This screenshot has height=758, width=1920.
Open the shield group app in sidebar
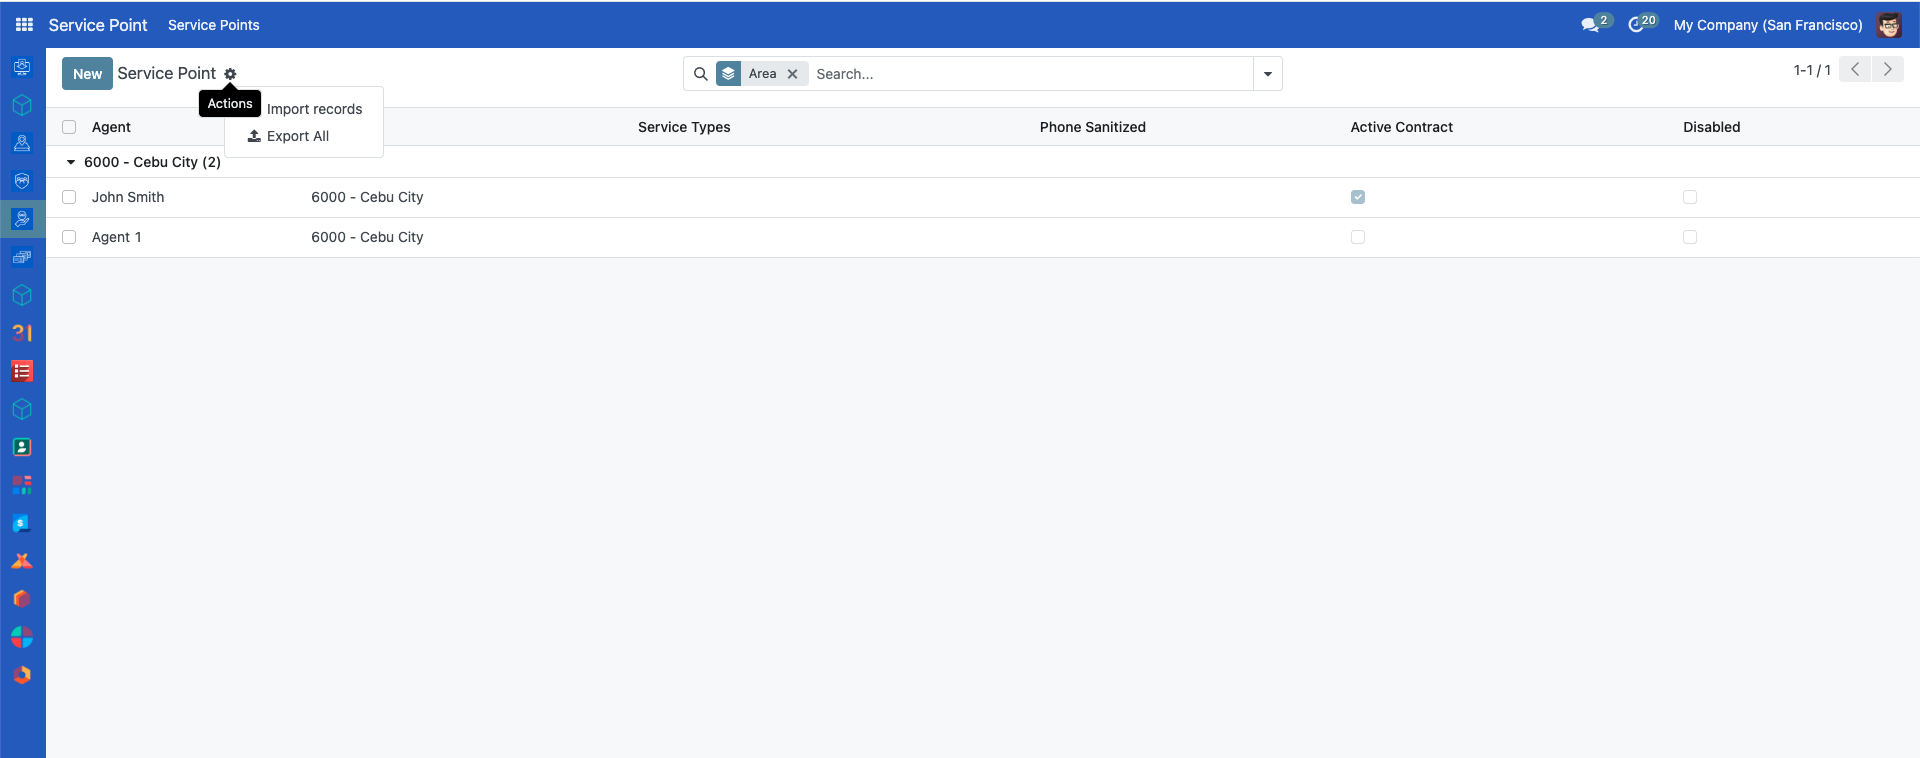pos(22,181)
